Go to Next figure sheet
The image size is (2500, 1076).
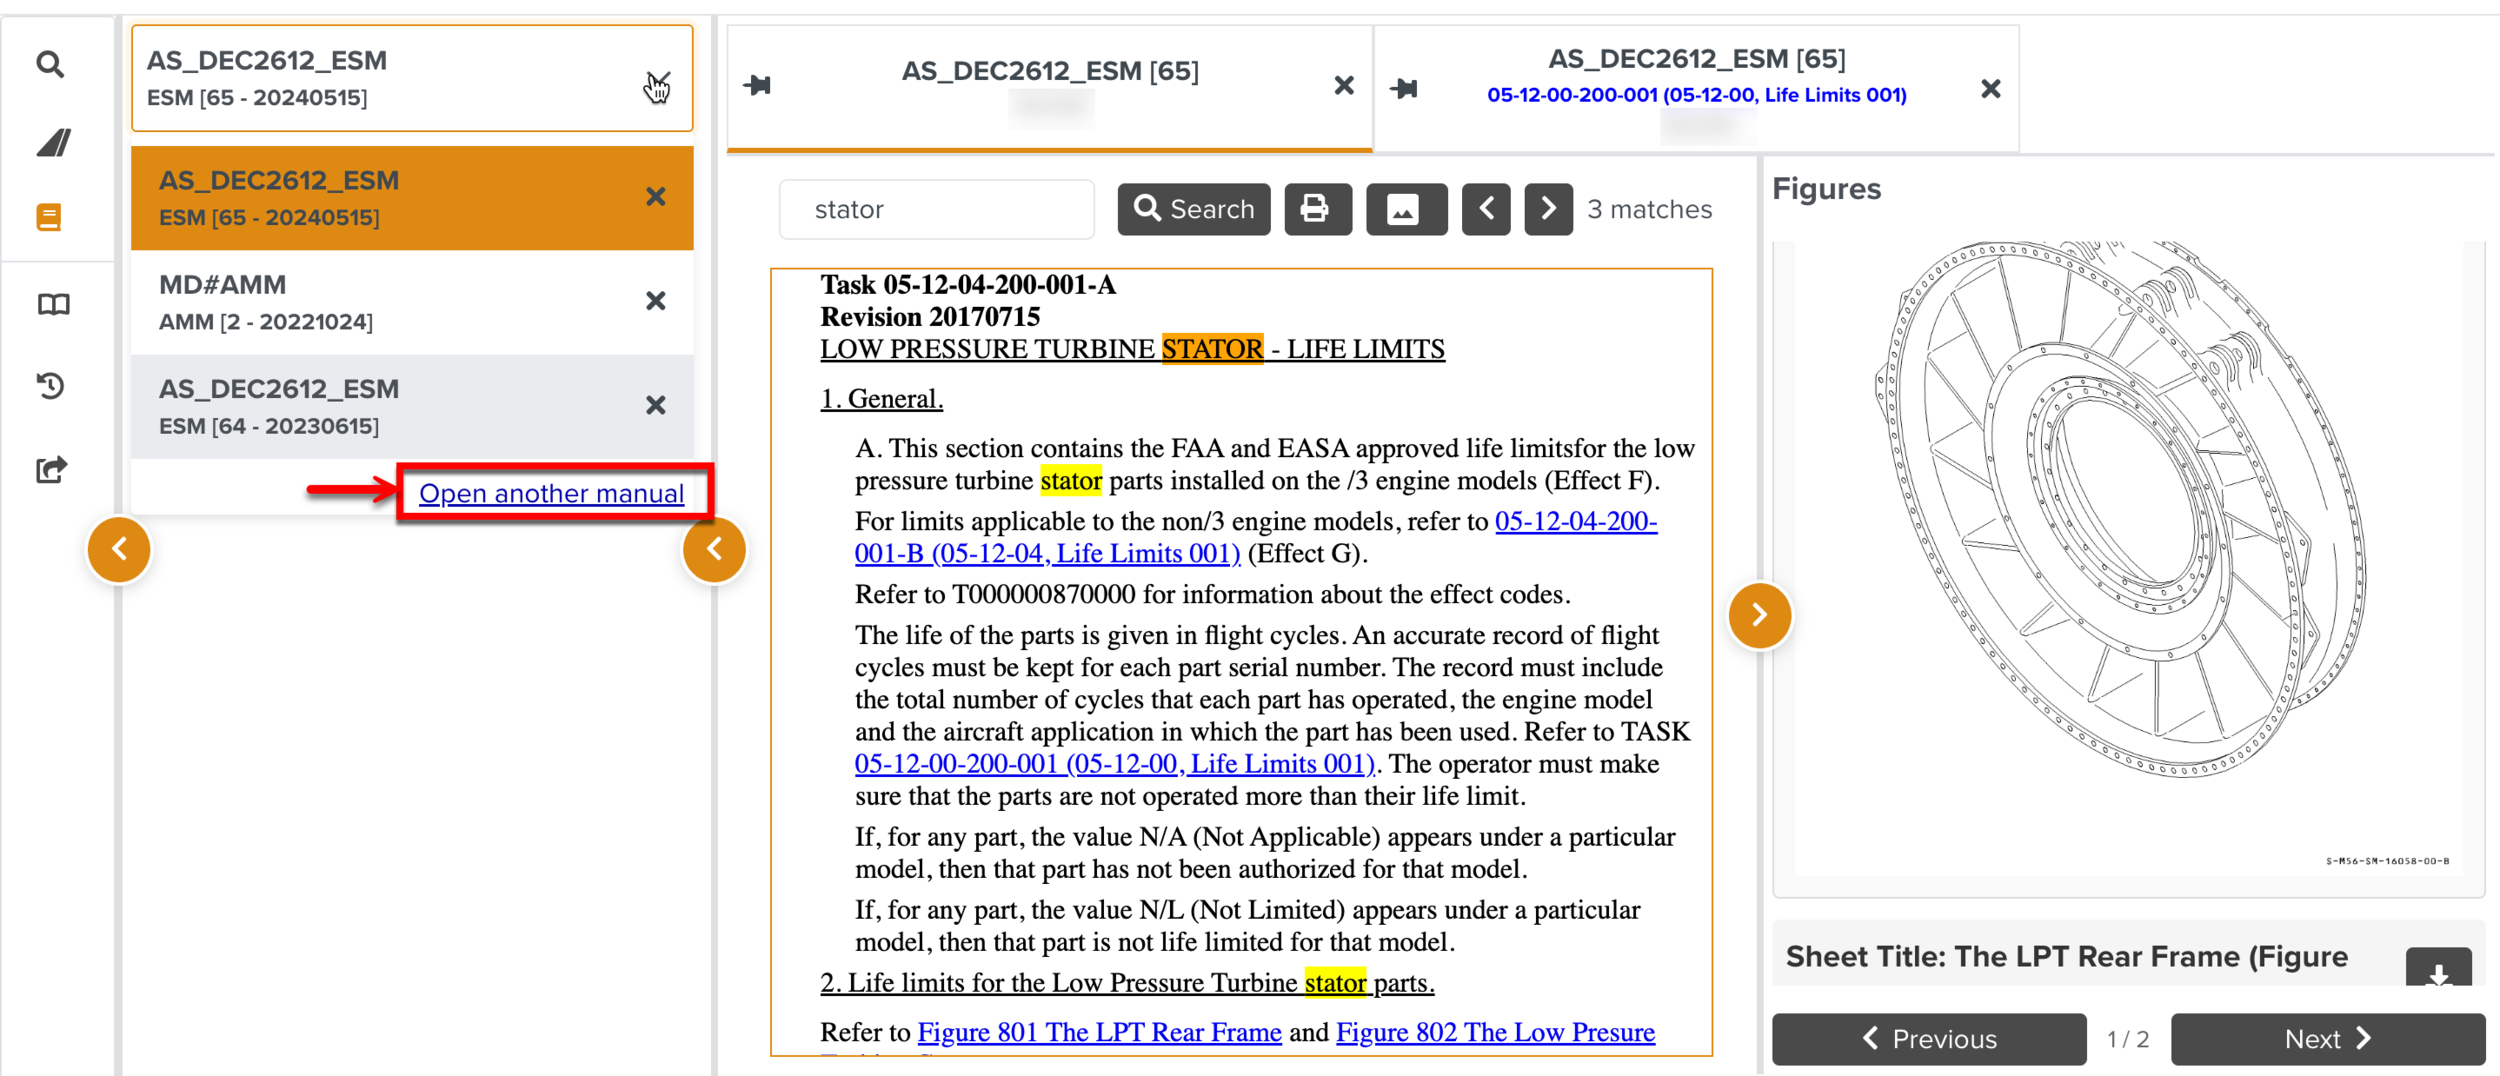[x=2328, y=1039]
